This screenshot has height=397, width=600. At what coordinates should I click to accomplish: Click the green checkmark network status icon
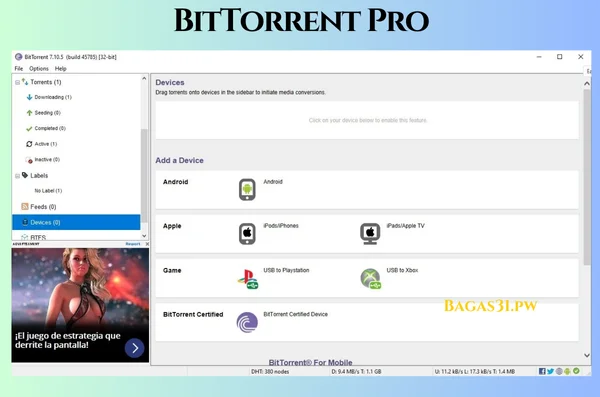[576, 371]
